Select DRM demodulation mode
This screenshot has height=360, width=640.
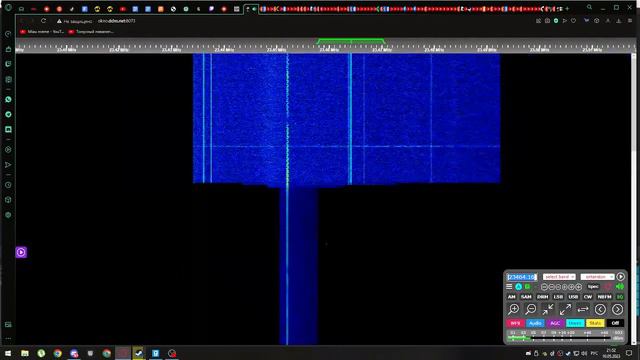(542, 297)
